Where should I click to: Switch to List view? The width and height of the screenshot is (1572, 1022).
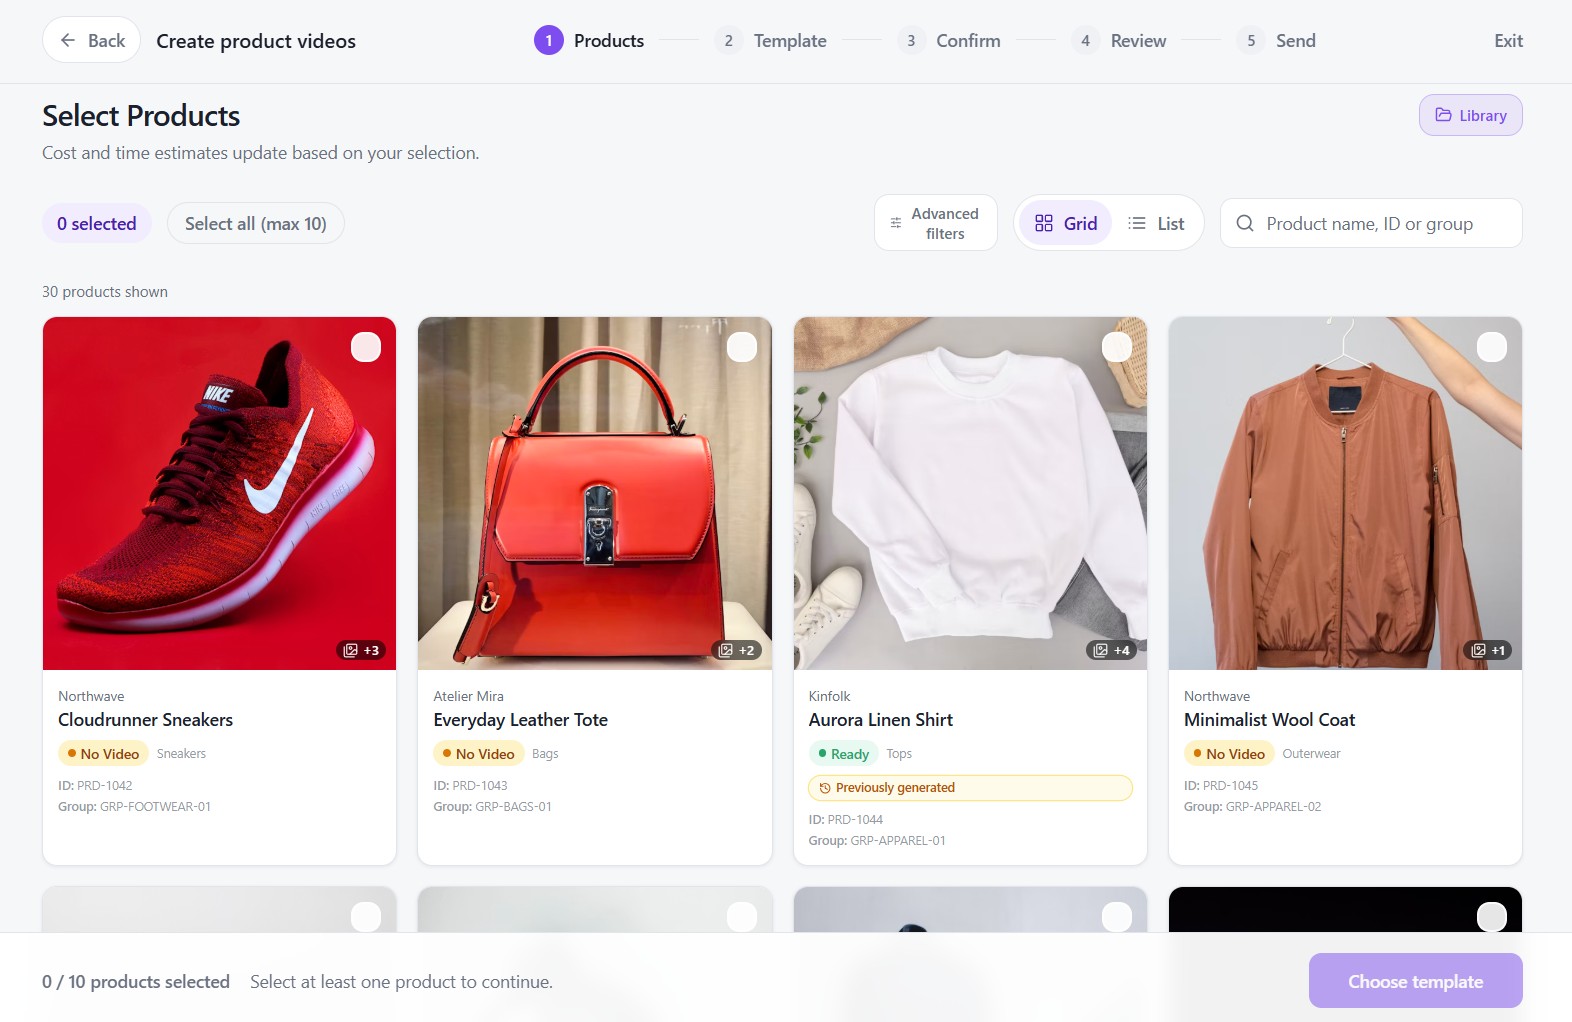point(1156,223)
